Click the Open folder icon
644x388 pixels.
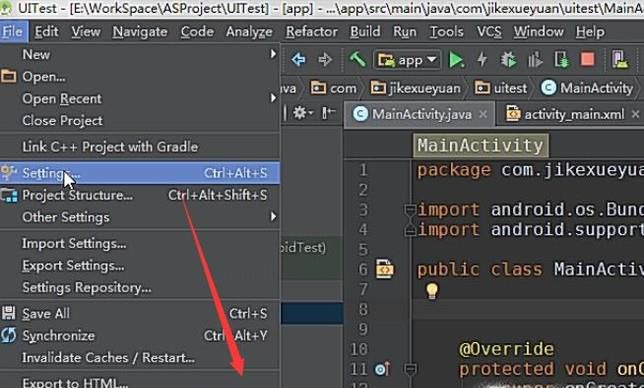coord(9,76)
